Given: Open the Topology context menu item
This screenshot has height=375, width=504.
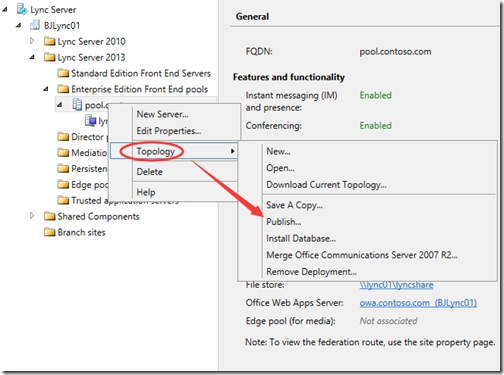Looking at the screenshot, I should pos(174,151).
